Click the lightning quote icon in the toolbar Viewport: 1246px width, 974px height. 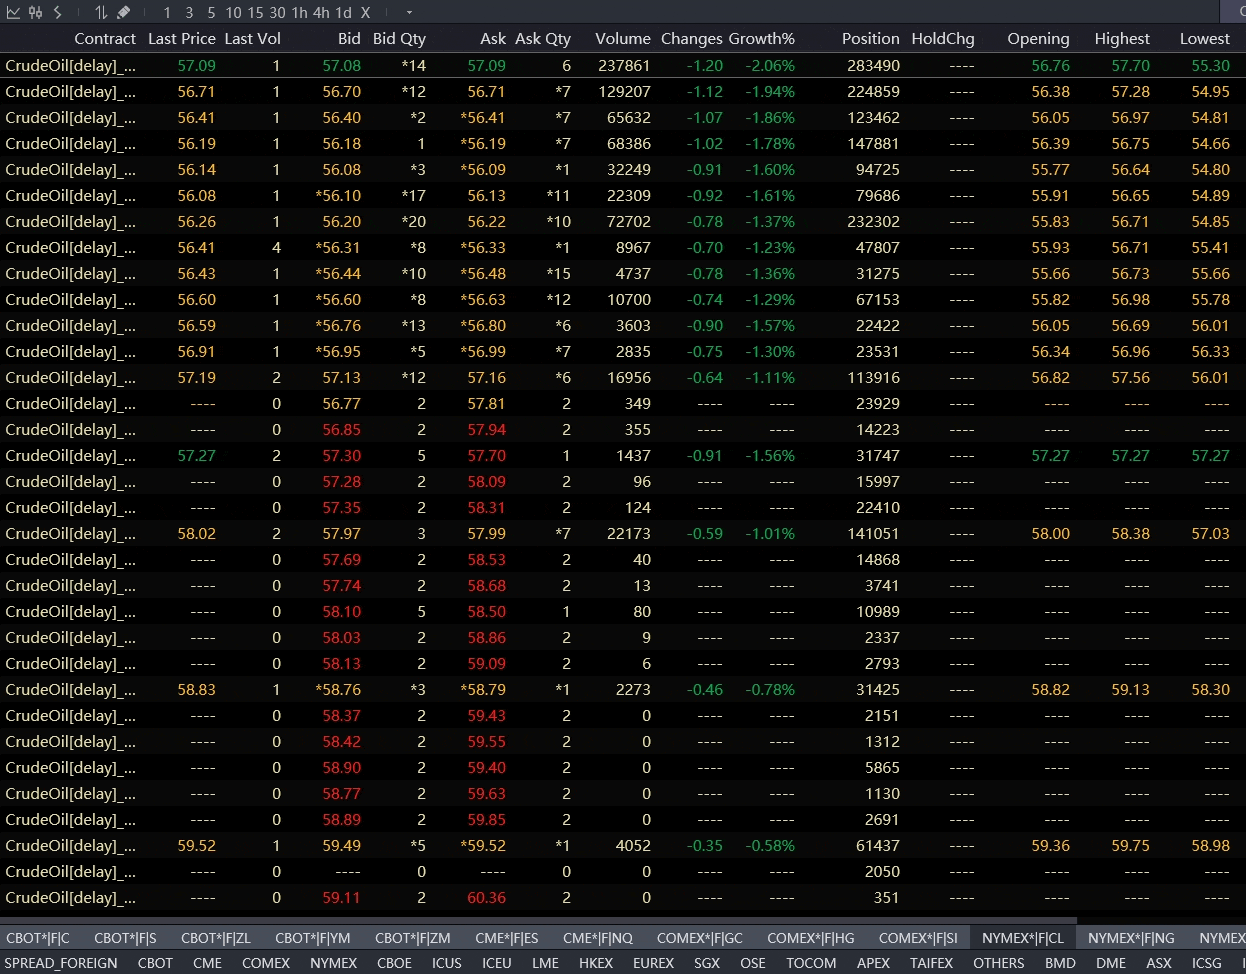pos(57,14)
